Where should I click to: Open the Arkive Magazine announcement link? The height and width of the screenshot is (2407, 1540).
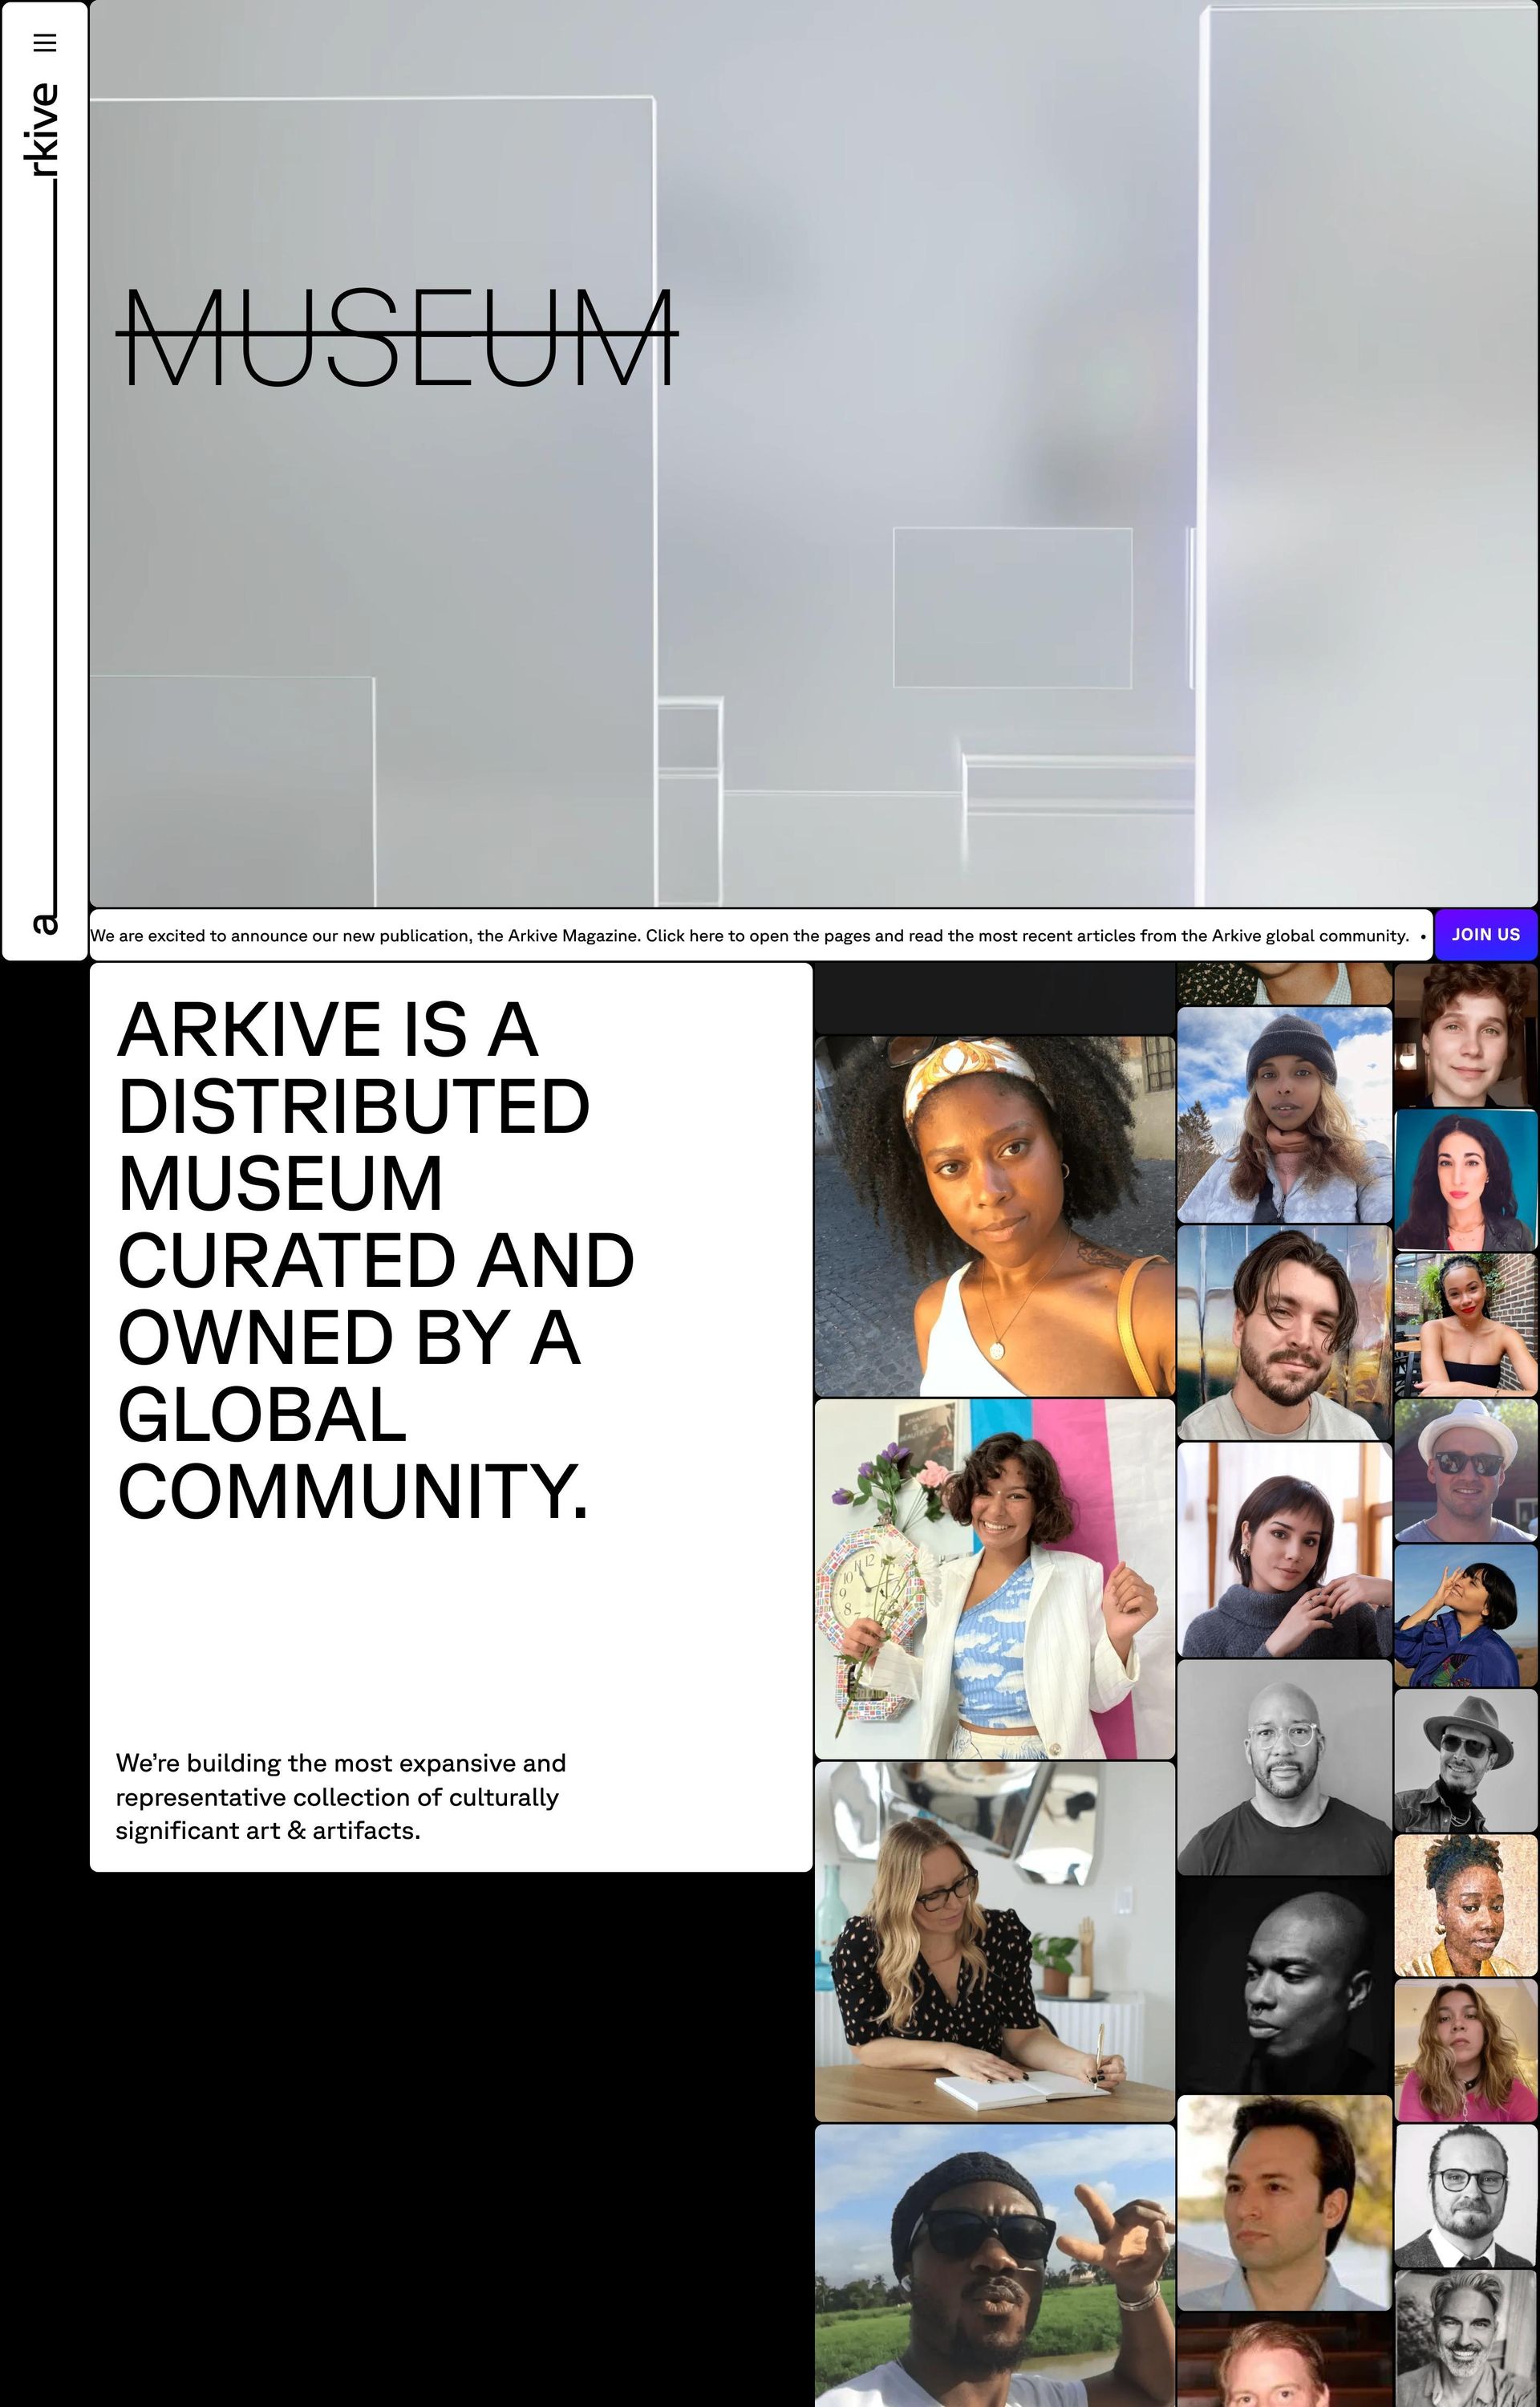point(749,935)
